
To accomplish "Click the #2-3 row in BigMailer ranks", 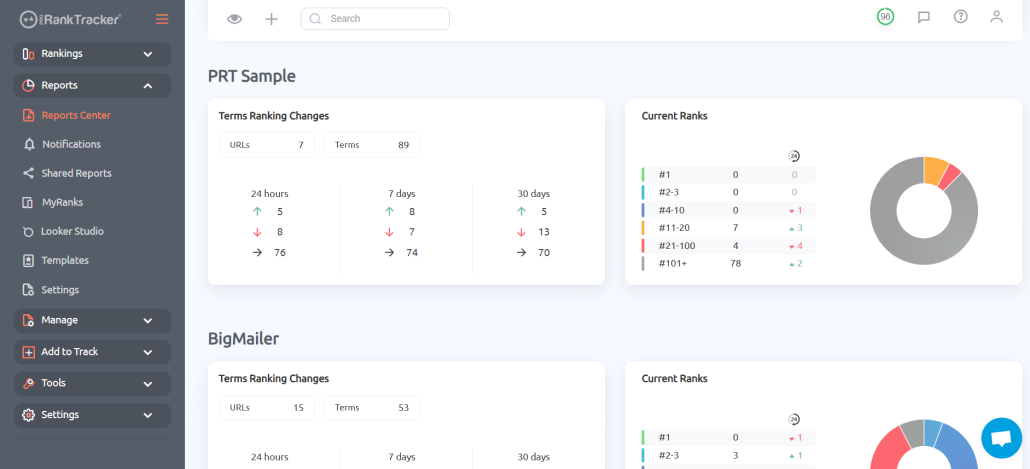I will coord(728,455).
